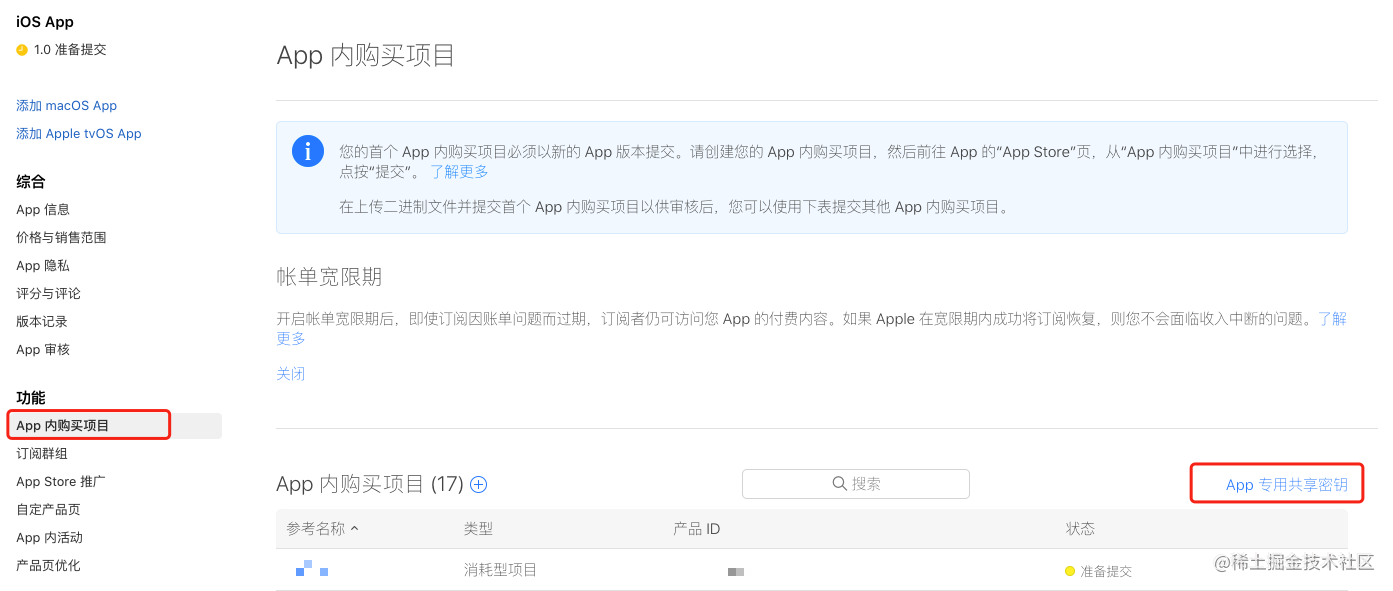
Task: Select "订阅群组" under 功能
Action: [x=41, y=453]
